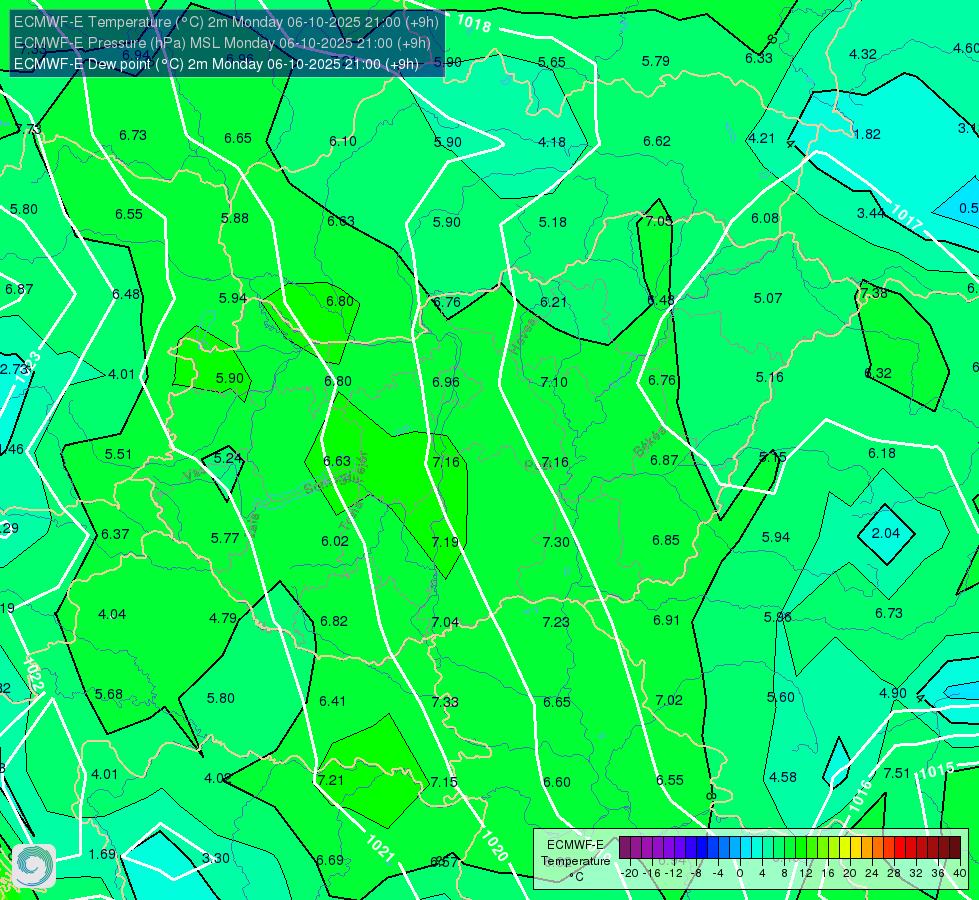Click the 6.91 temperature value
This screenshot has width=979, height=900.
coord(666,620)
